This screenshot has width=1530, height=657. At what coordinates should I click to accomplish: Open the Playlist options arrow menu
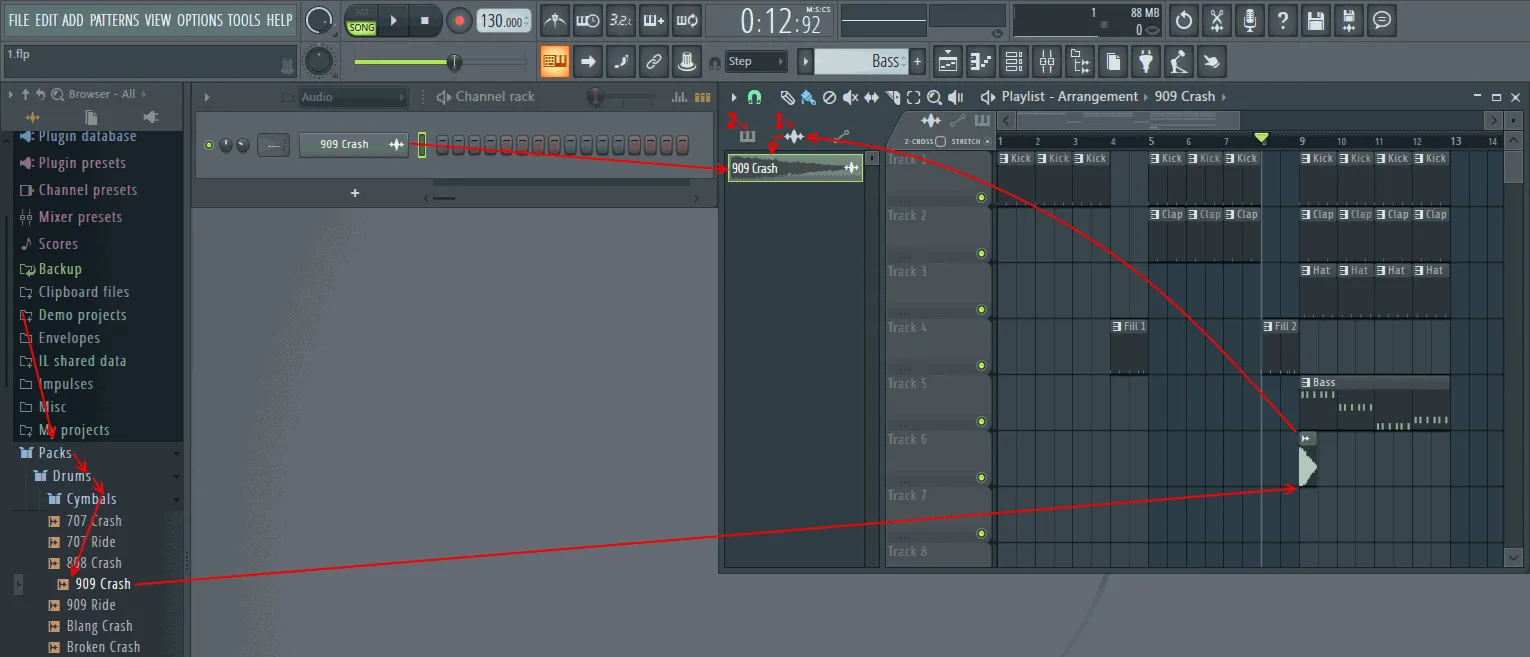[734, 97]
